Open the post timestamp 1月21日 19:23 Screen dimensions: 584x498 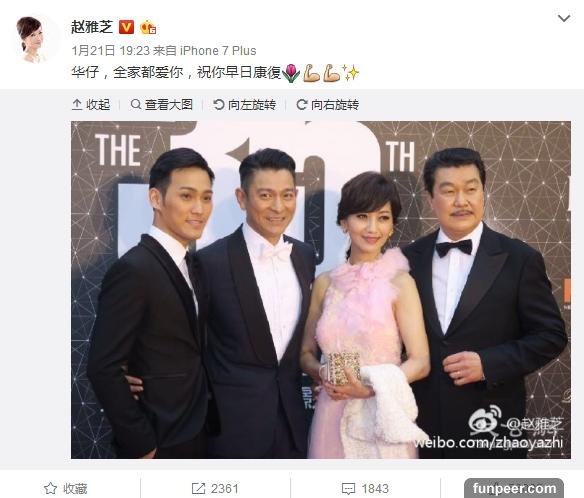tap(111, 51)
